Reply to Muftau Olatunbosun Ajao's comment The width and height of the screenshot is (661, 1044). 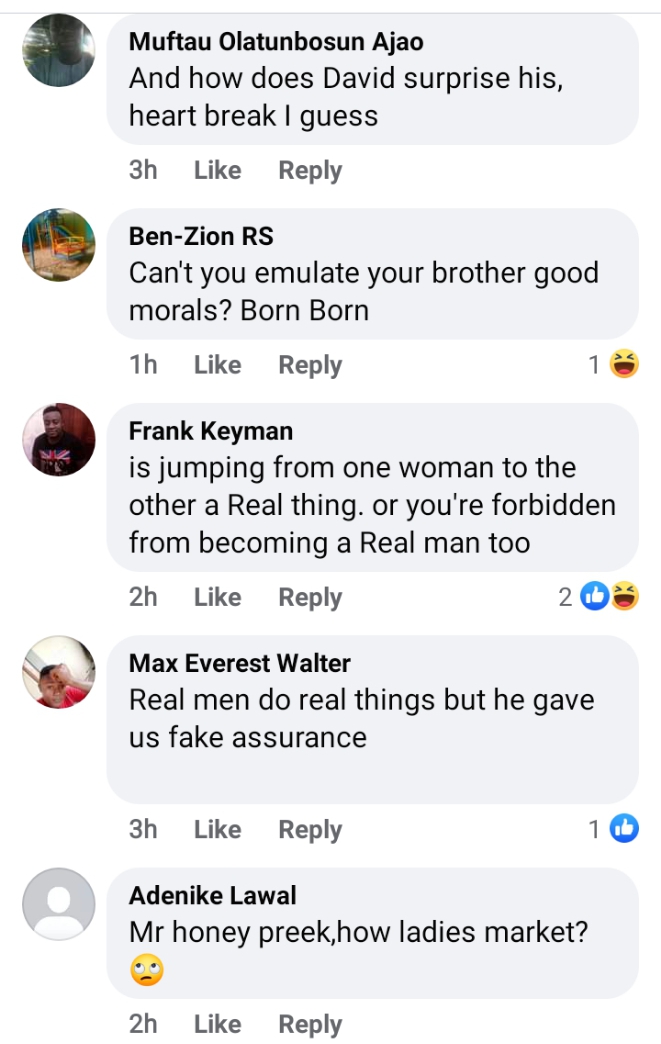(310, 171)
